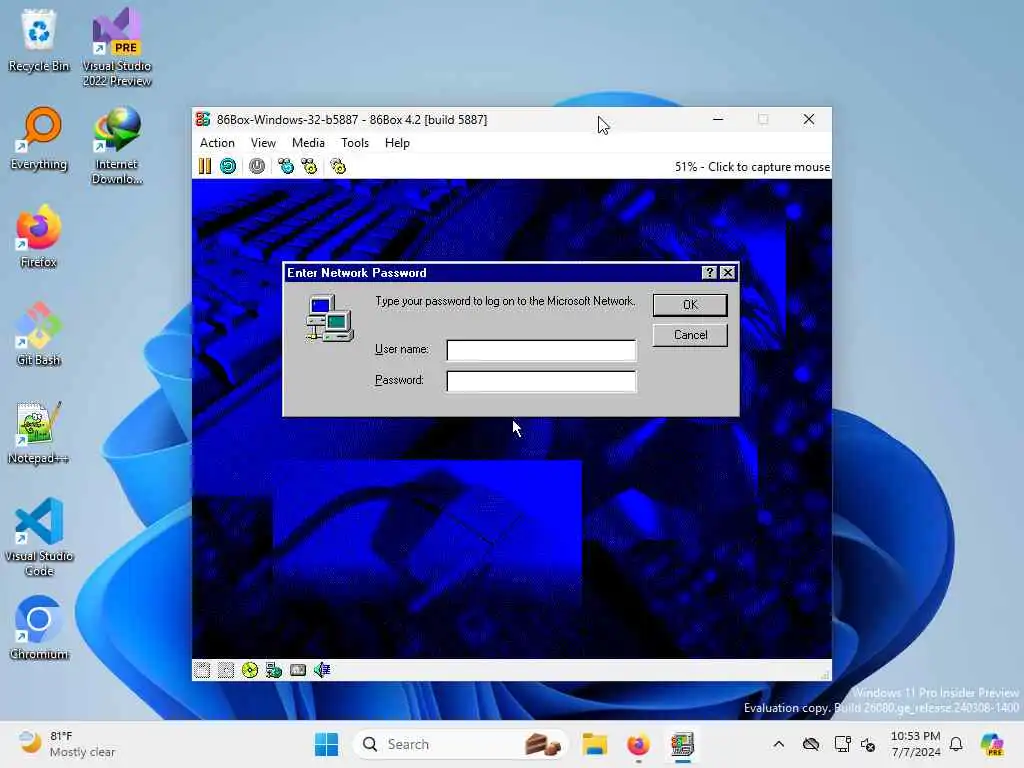Click the 86Box taskbar icon
The width and height of the screenshot is (1024, 768).
click(x=682, y=744)
